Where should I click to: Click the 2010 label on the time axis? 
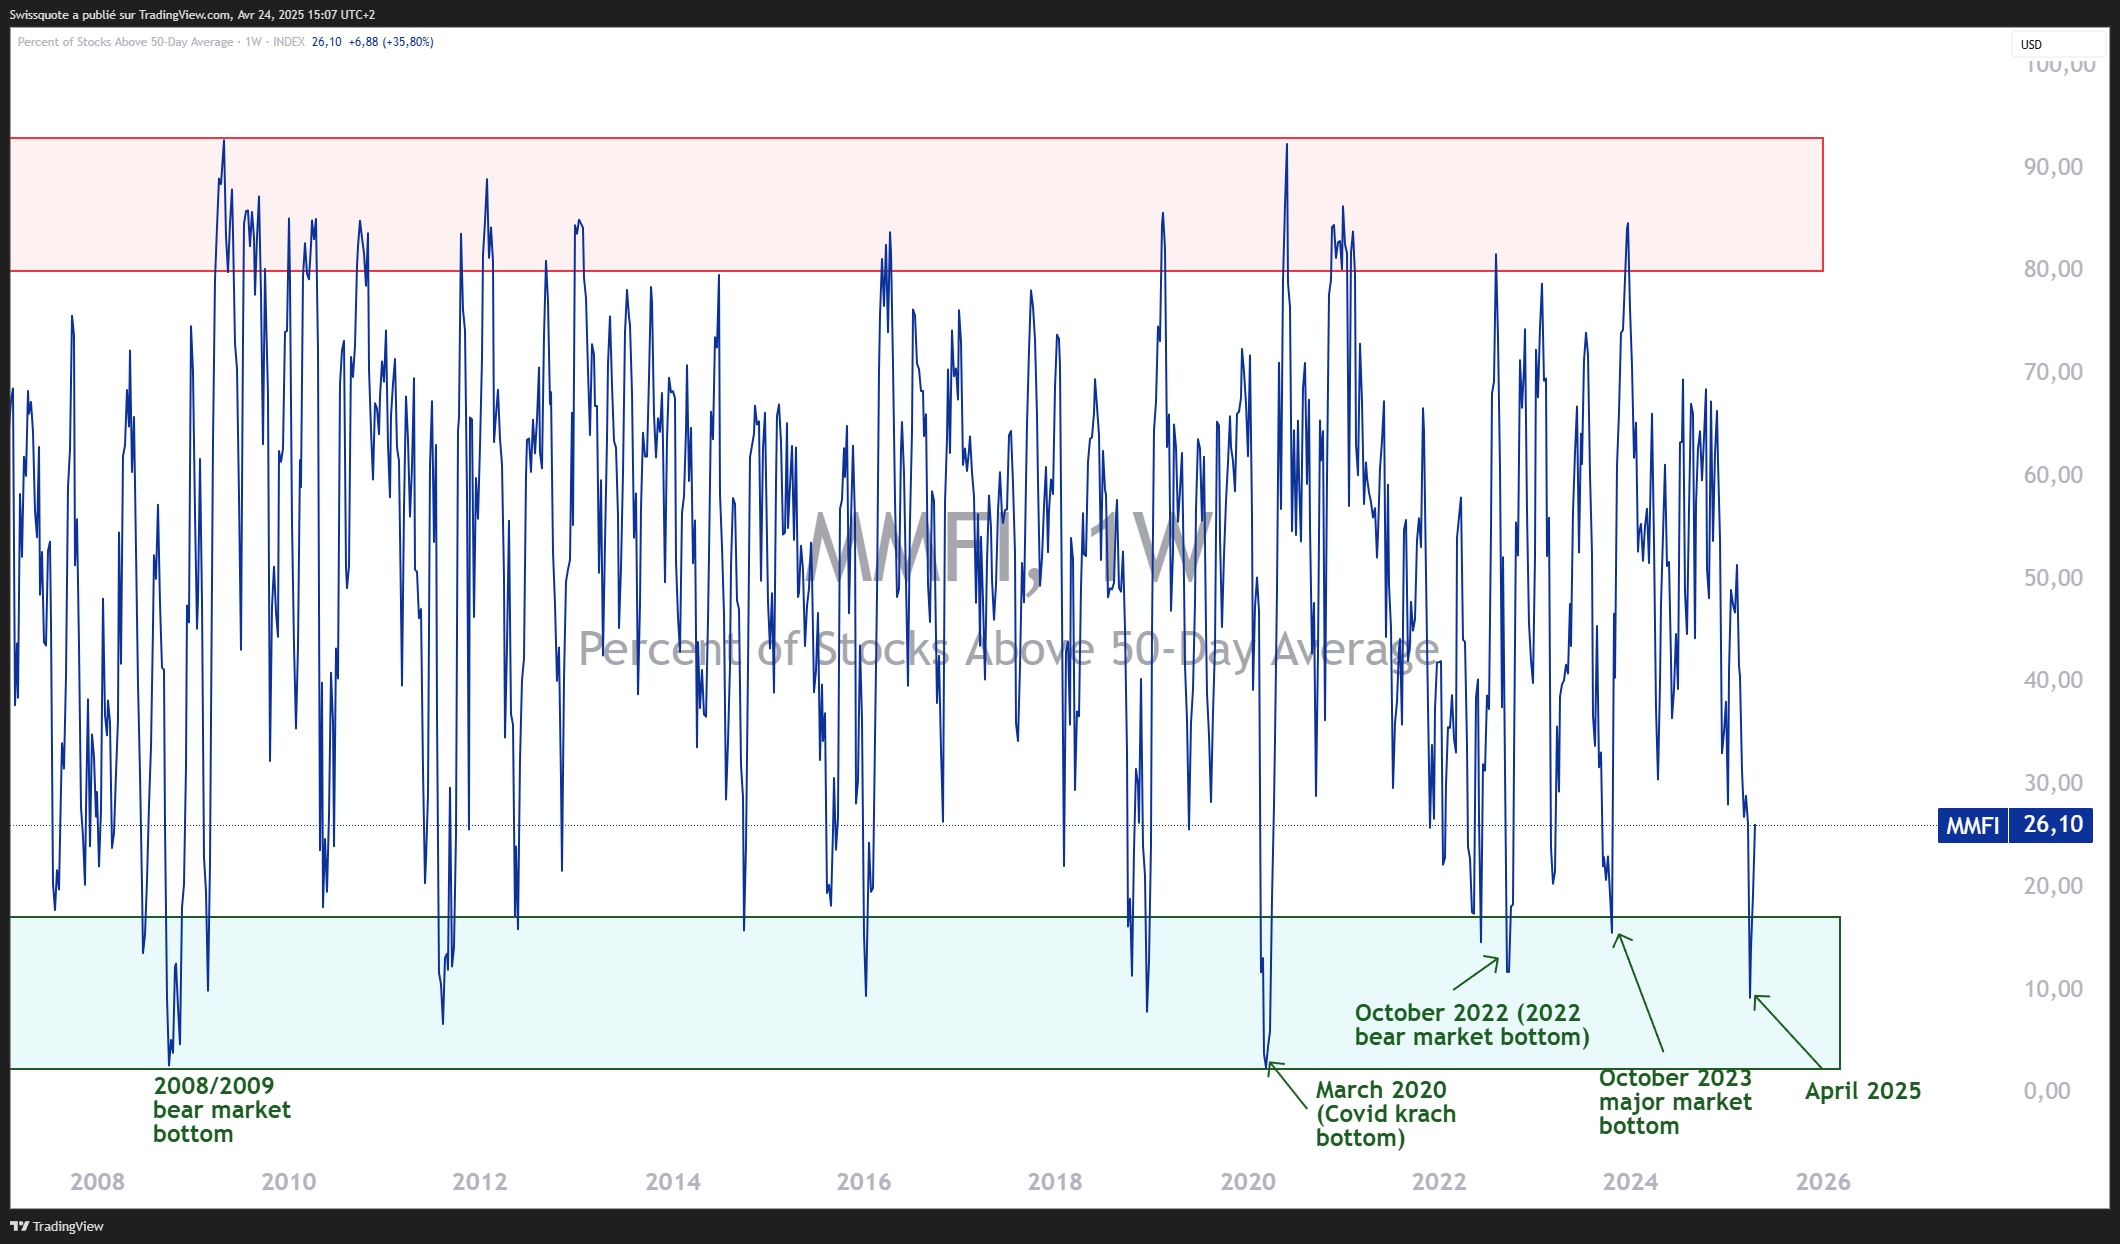pos(289,1182)
